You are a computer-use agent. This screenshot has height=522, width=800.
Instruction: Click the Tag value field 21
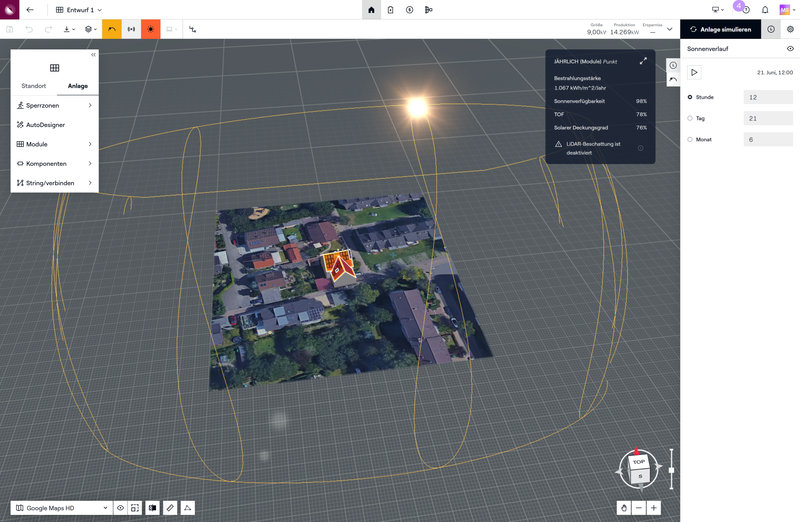coord(768,118)
